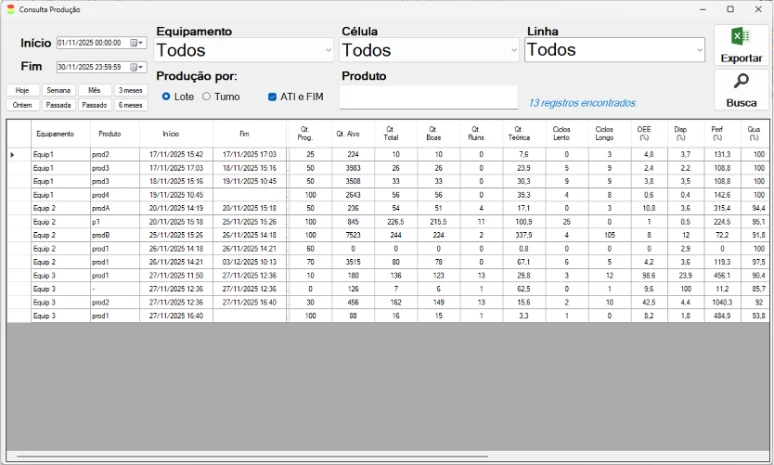Expand the Linha dropdown

tap(698, 50)
